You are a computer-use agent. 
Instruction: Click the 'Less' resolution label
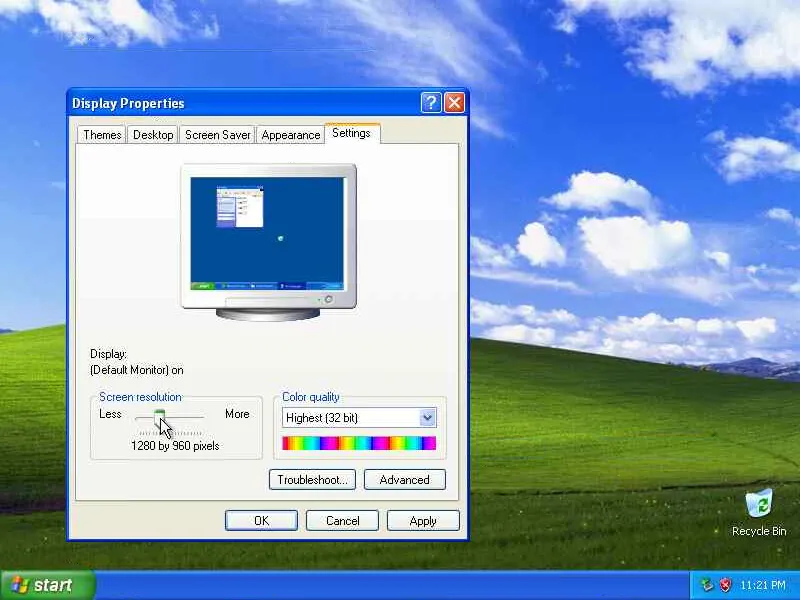click(110, 414)
